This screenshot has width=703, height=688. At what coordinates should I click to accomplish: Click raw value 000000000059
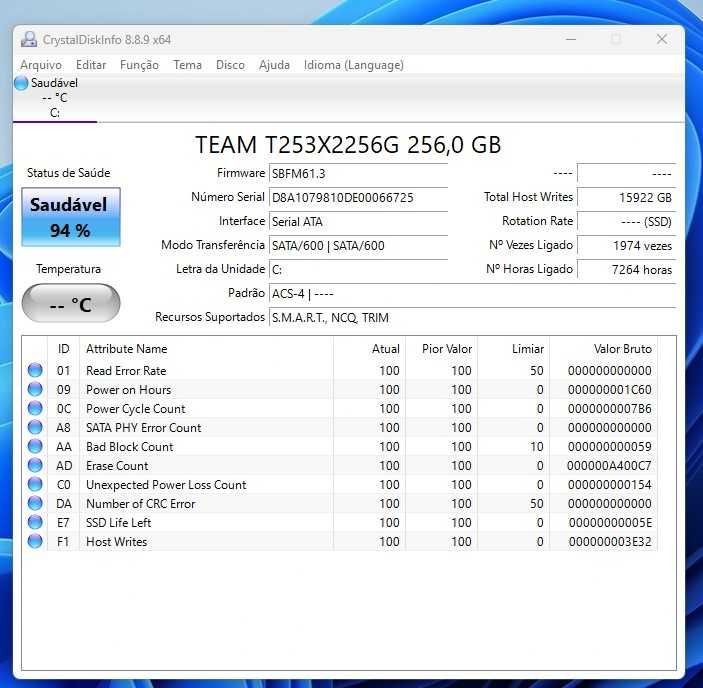pos(609,447)
